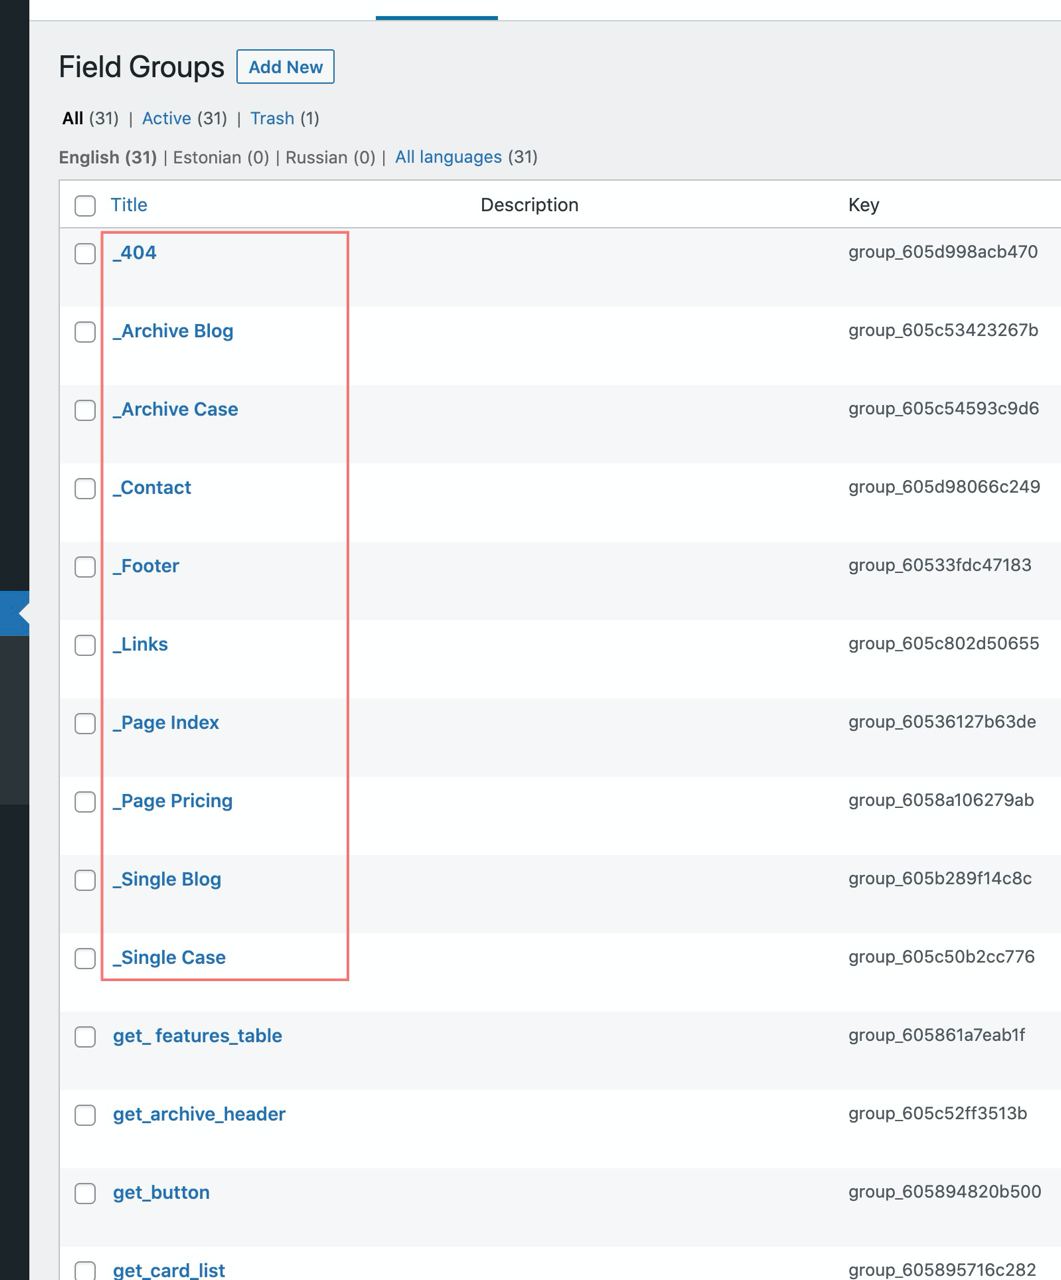
Task: Open the Trash filter
Action: 272,118
